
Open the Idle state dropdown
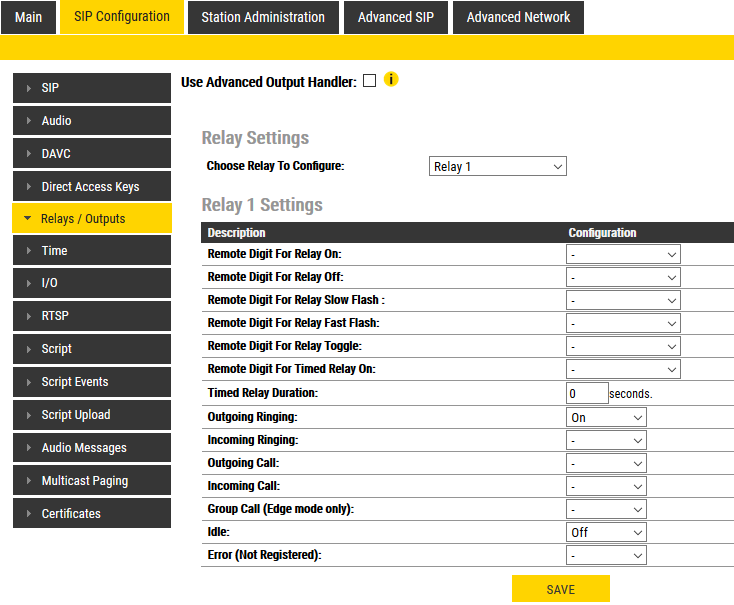click(x=606, y=532)
